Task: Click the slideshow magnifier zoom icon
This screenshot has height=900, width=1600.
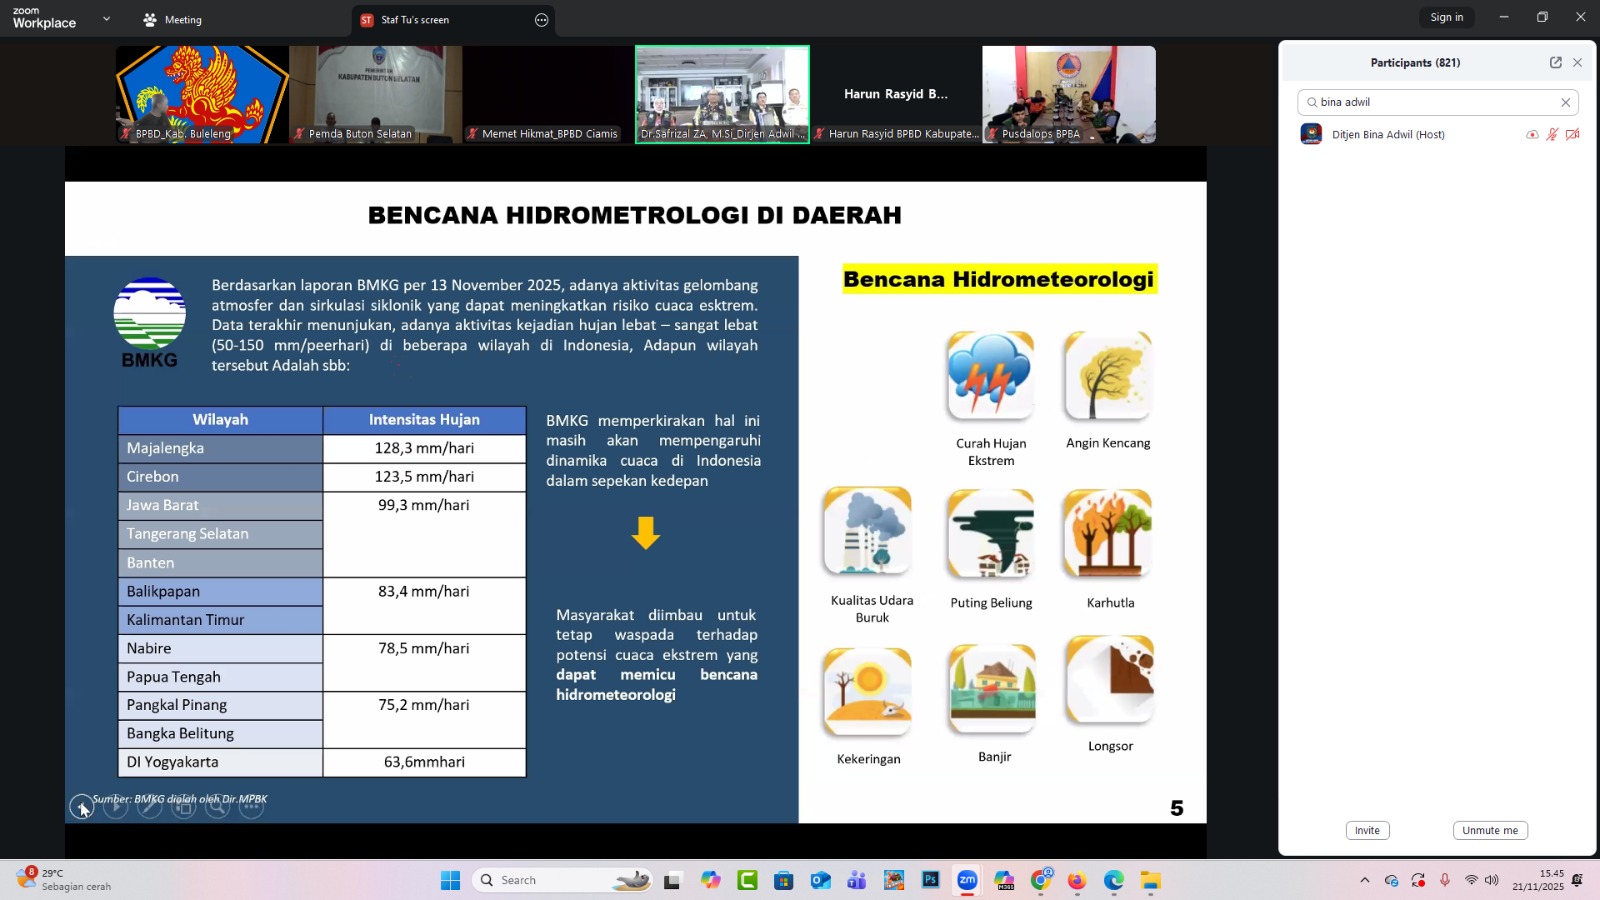Action: [x=217, y=806]
